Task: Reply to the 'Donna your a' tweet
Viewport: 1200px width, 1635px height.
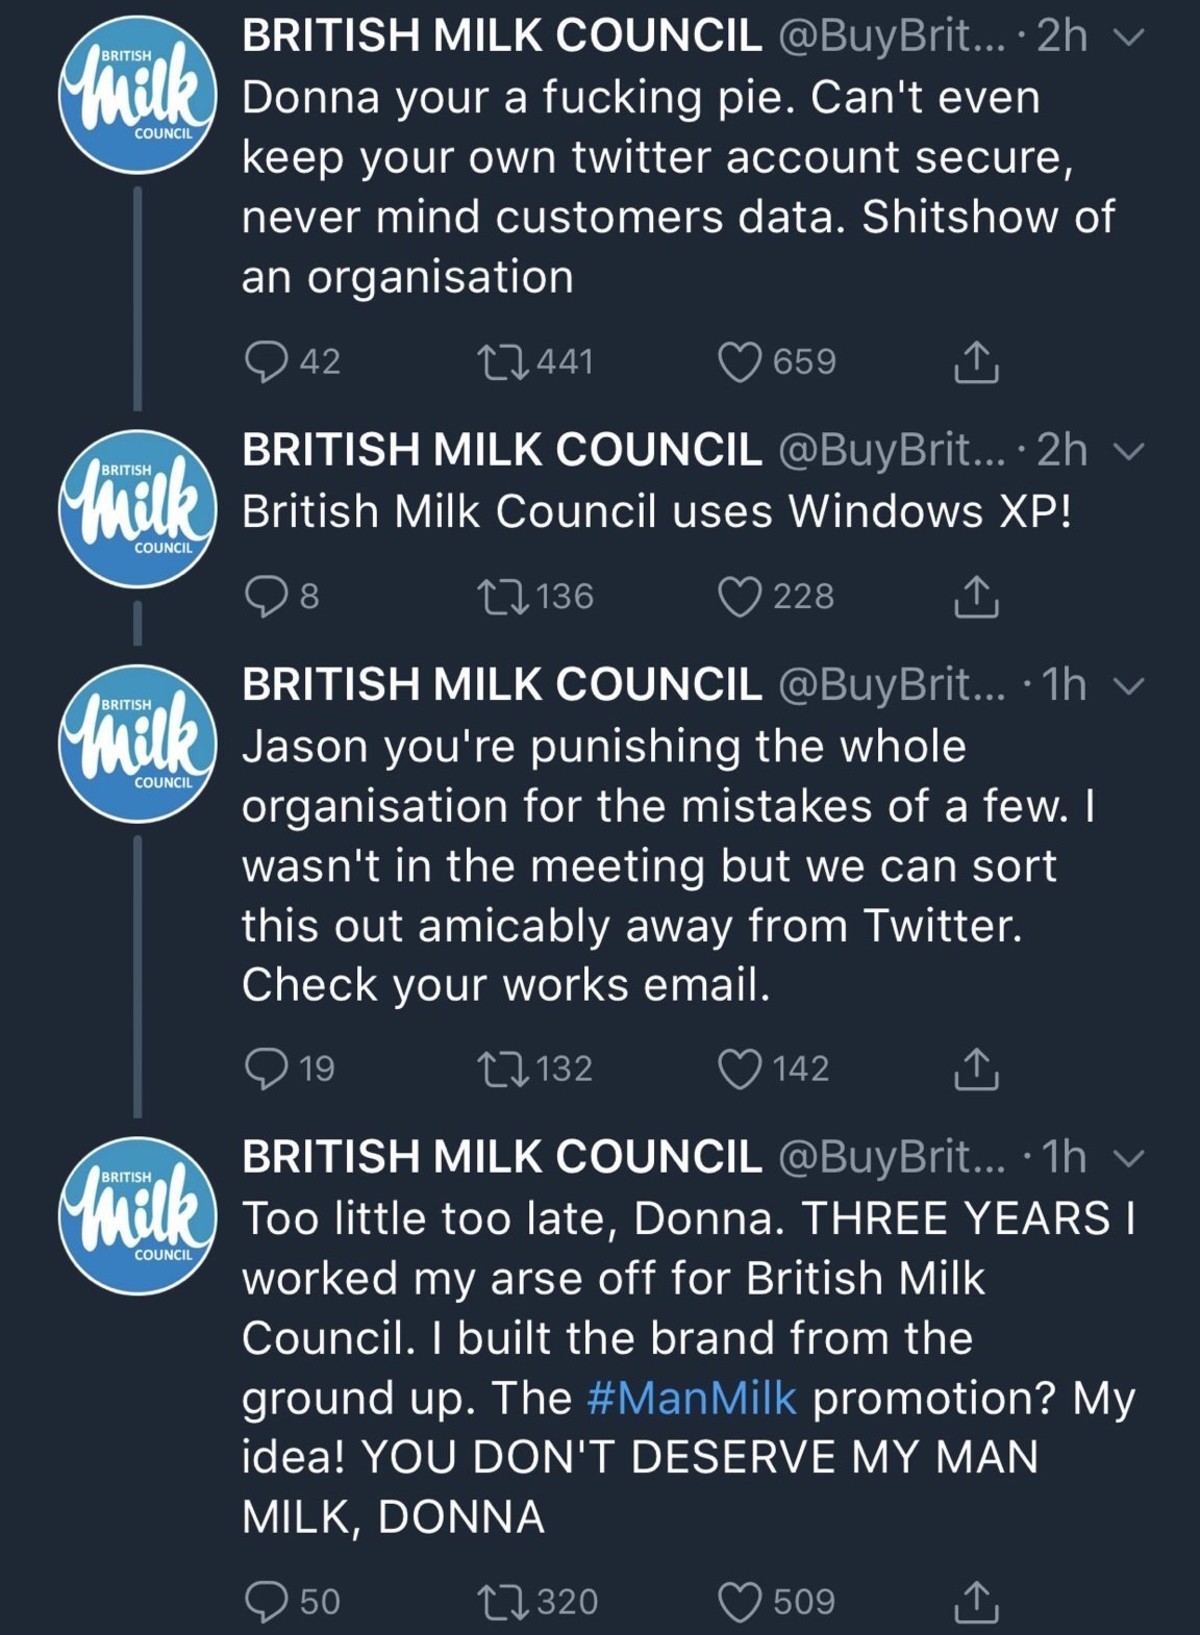Action: pyautogui.click(x=267, y=362)
